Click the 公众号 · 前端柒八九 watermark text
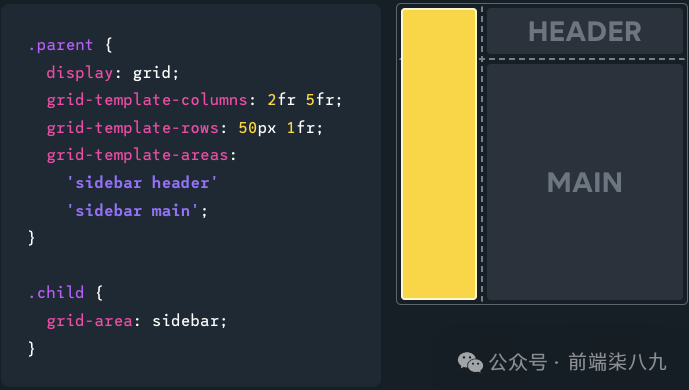The image size is (689, 390). click(x=578, y=363)
